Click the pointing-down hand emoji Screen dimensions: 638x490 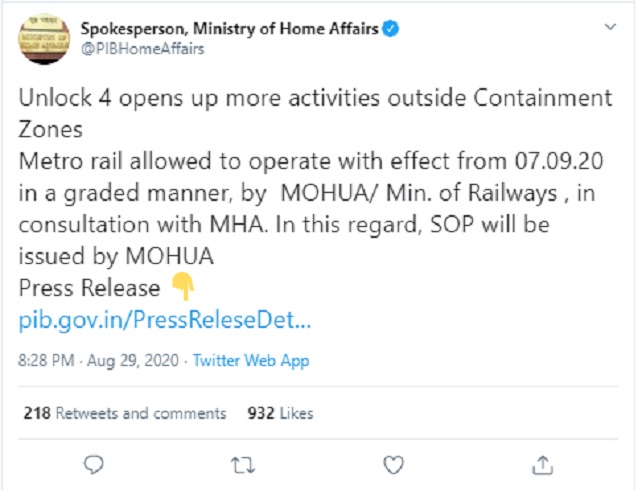(x=183, y=288)
